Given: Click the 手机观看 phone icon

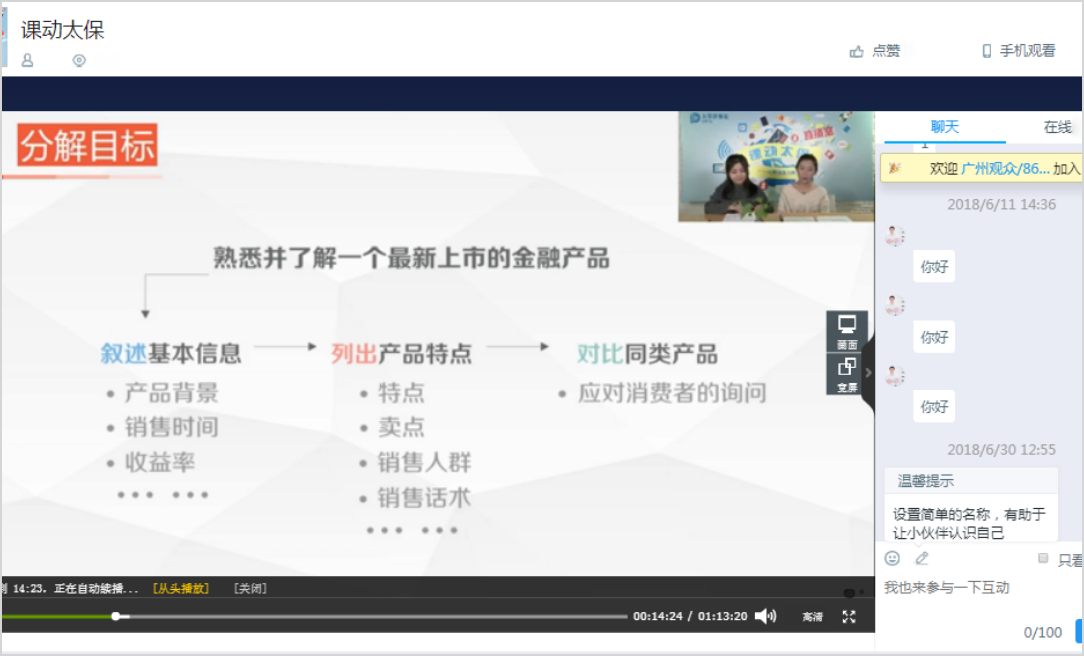Looking at the screenshot, I should tap(986, 51).
